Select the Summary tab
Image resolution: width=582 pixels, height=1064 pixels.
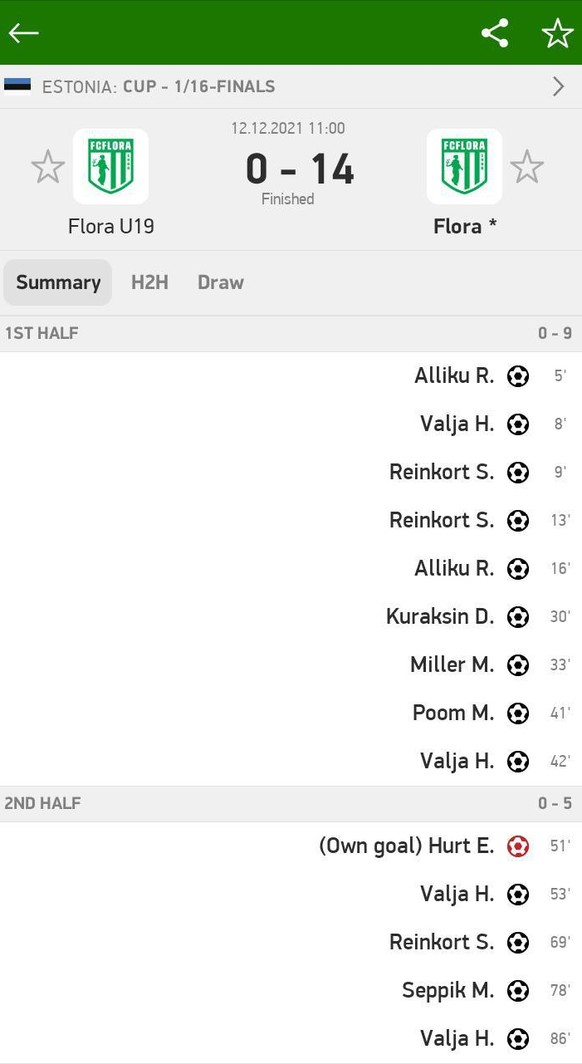click(x=58, y=282)
